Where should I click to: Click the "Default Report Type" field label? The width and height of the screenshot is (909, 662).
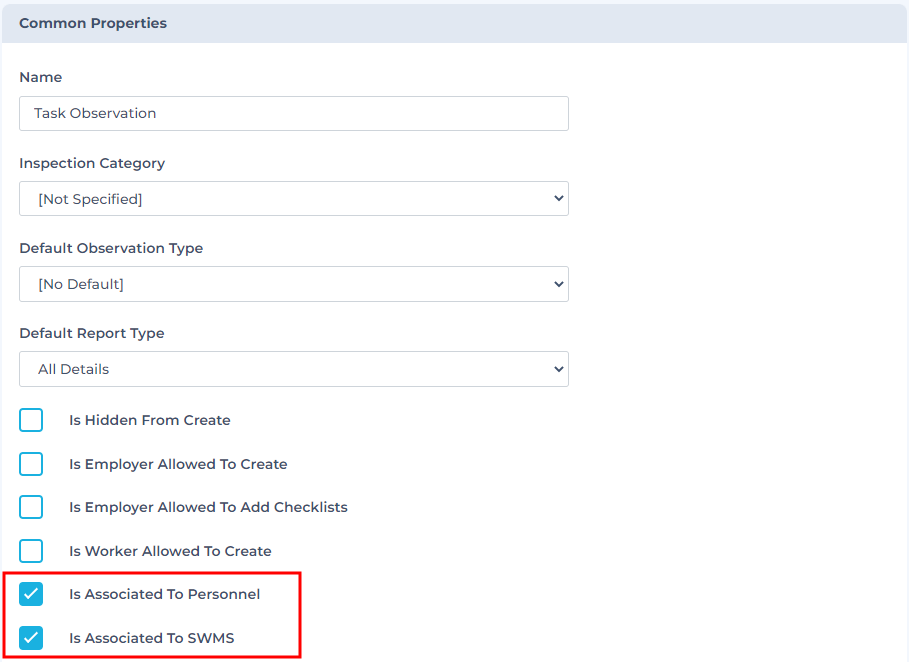92,333
